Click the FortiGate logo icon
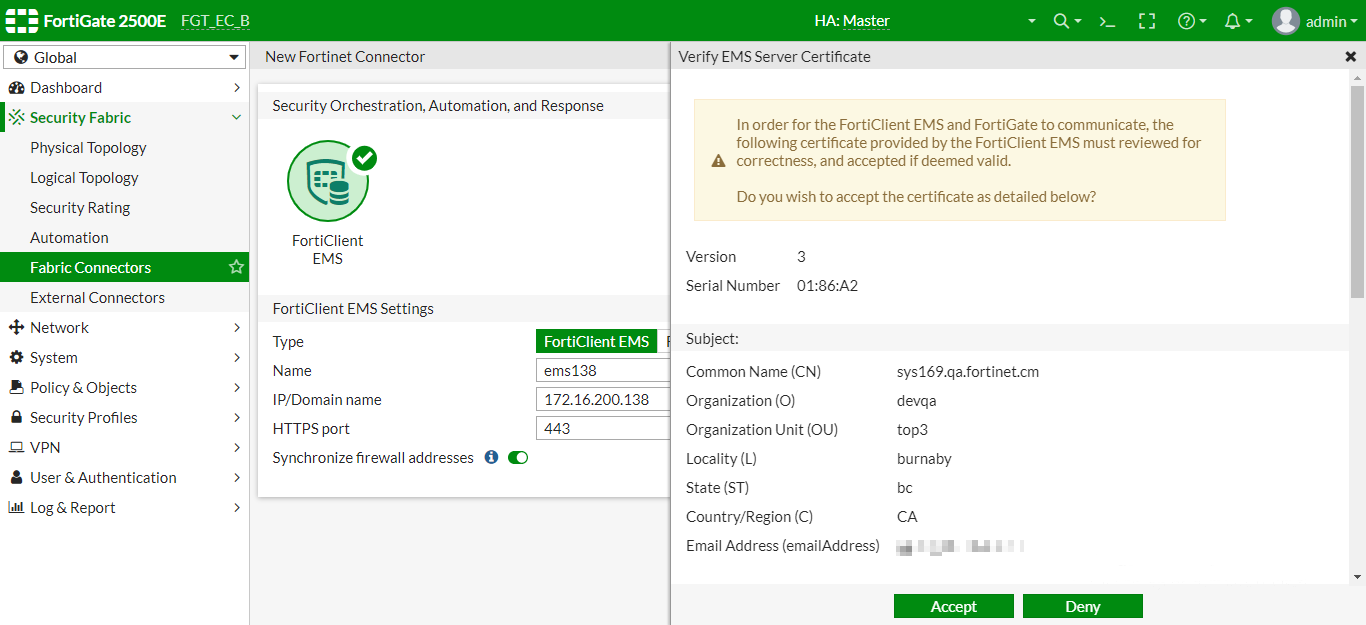 (20, 20)
